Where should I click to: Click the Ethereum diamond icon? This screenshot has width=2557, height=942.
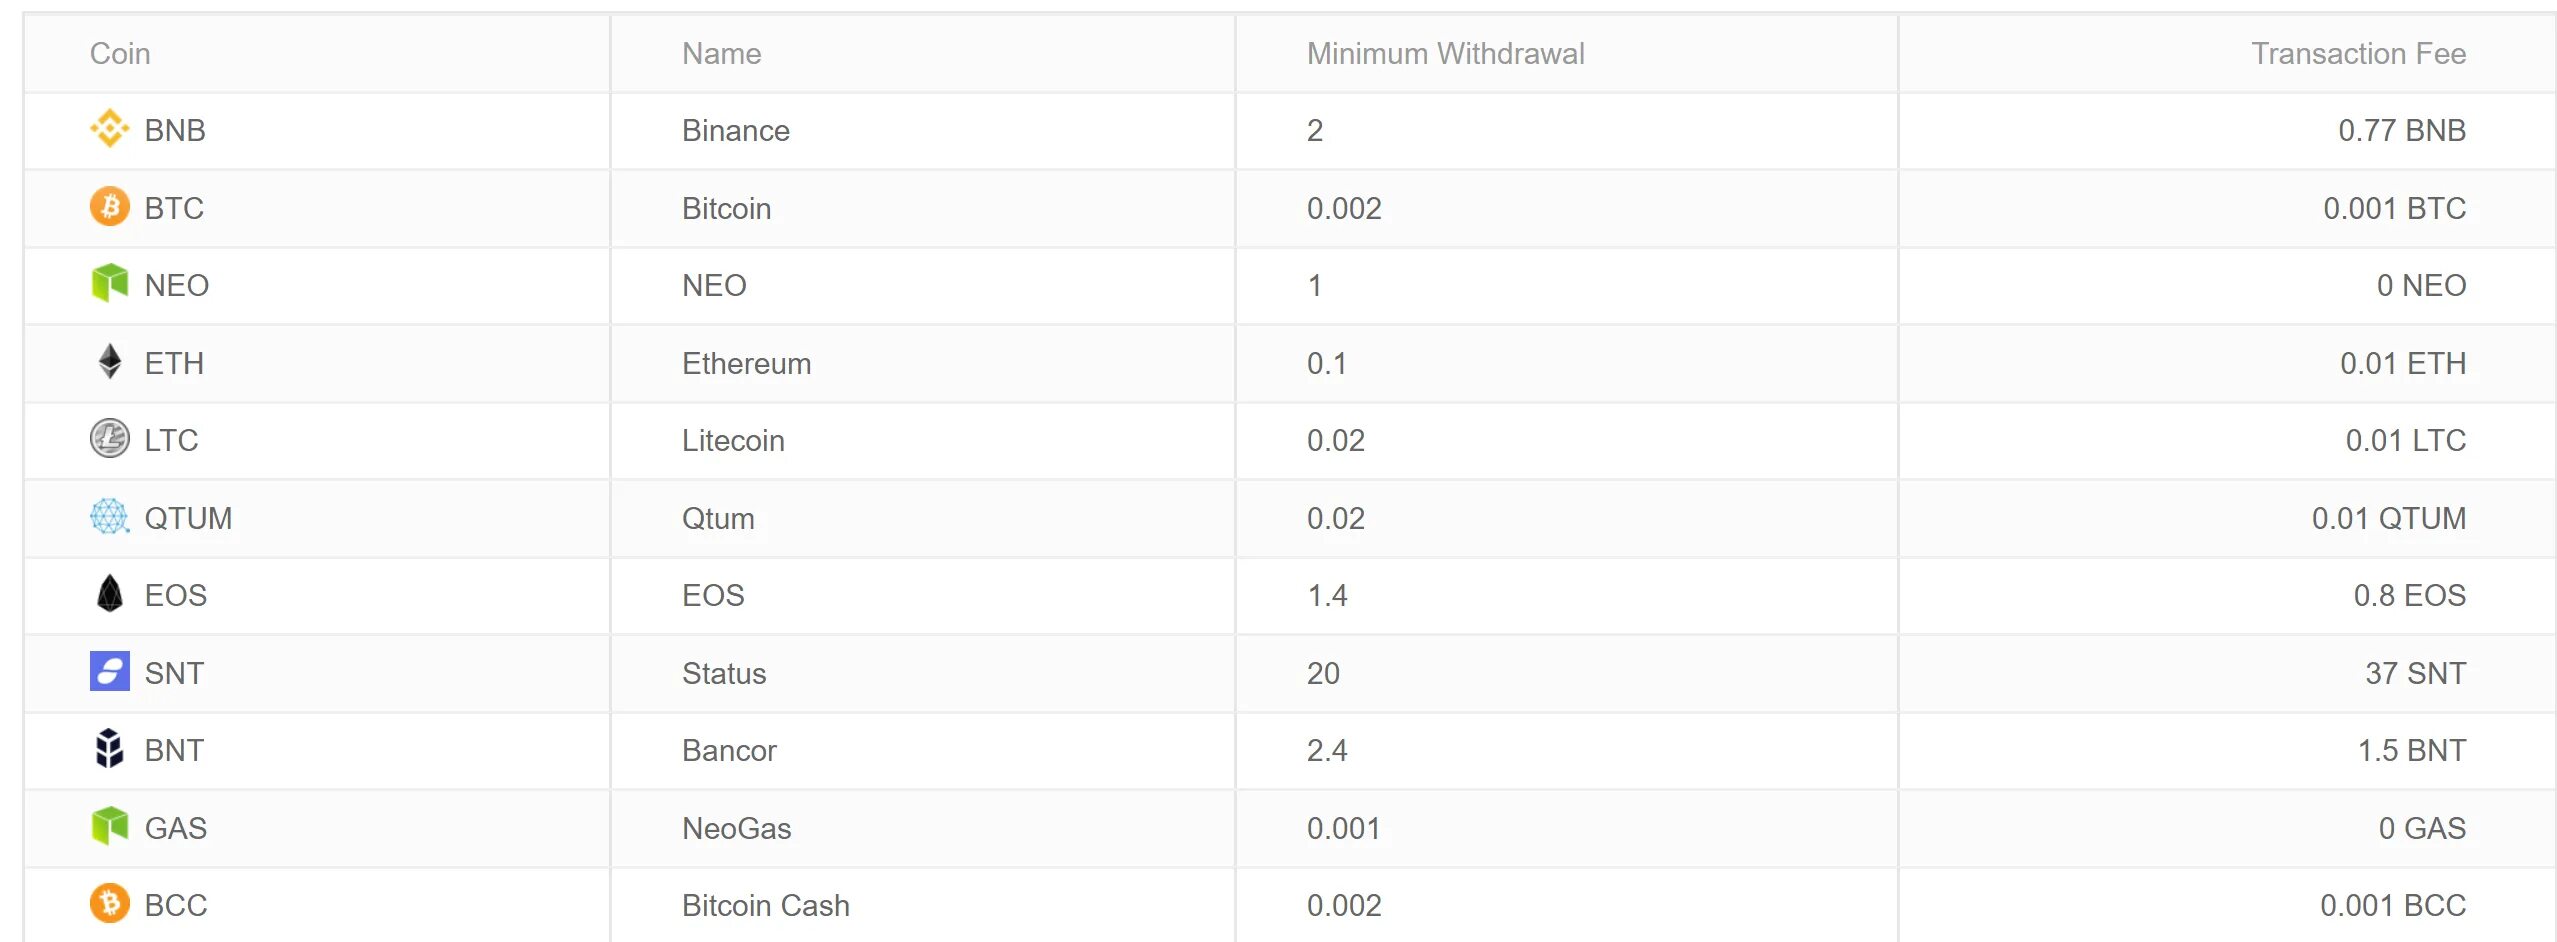109,362
